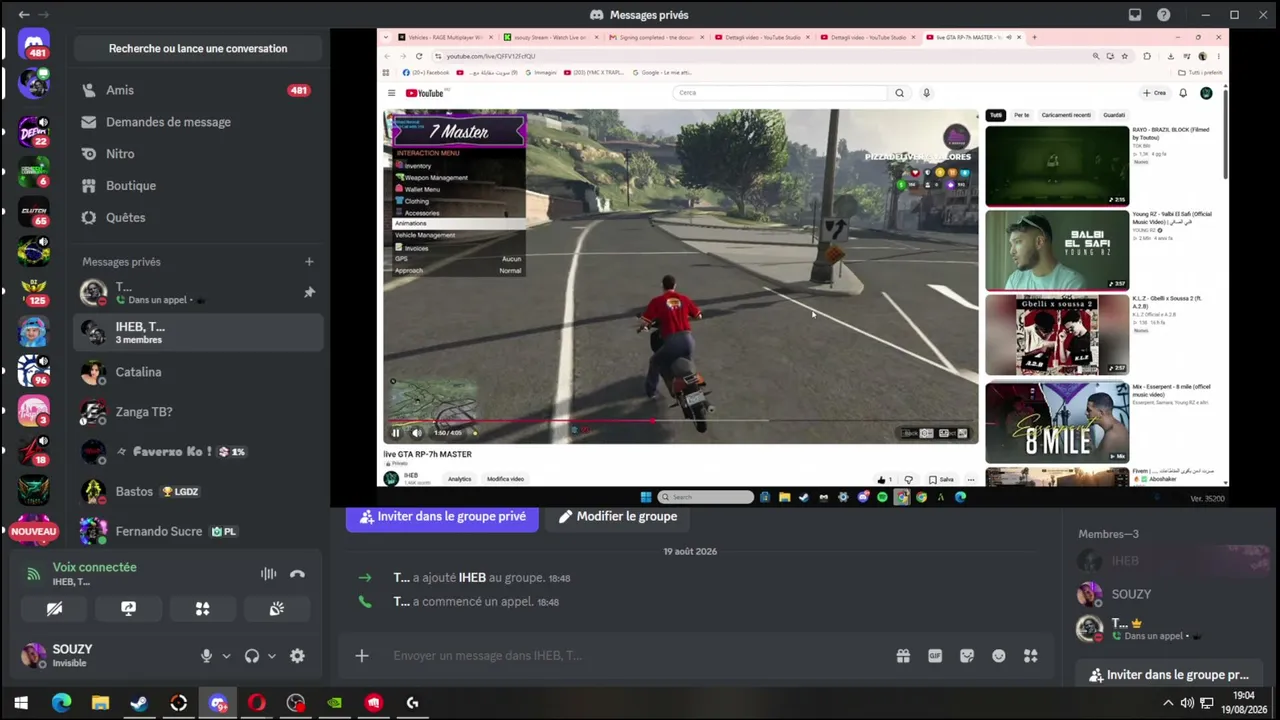Screen dimensions: 1280x720
Task: Seek on the YouTube video progress bar
Action: click(x=680, y=421)
